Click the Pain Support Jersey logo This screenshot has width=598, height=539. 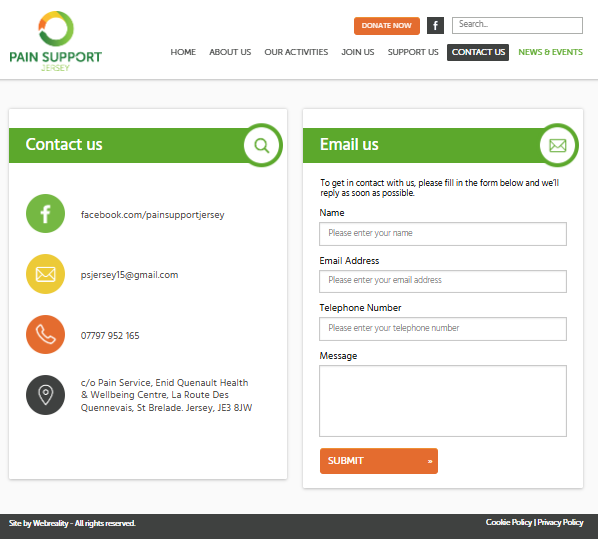coord(56,41)
